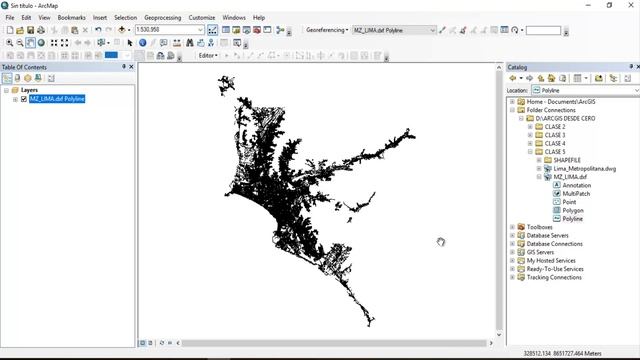Click List By Visibility icon

click(28, 78)
